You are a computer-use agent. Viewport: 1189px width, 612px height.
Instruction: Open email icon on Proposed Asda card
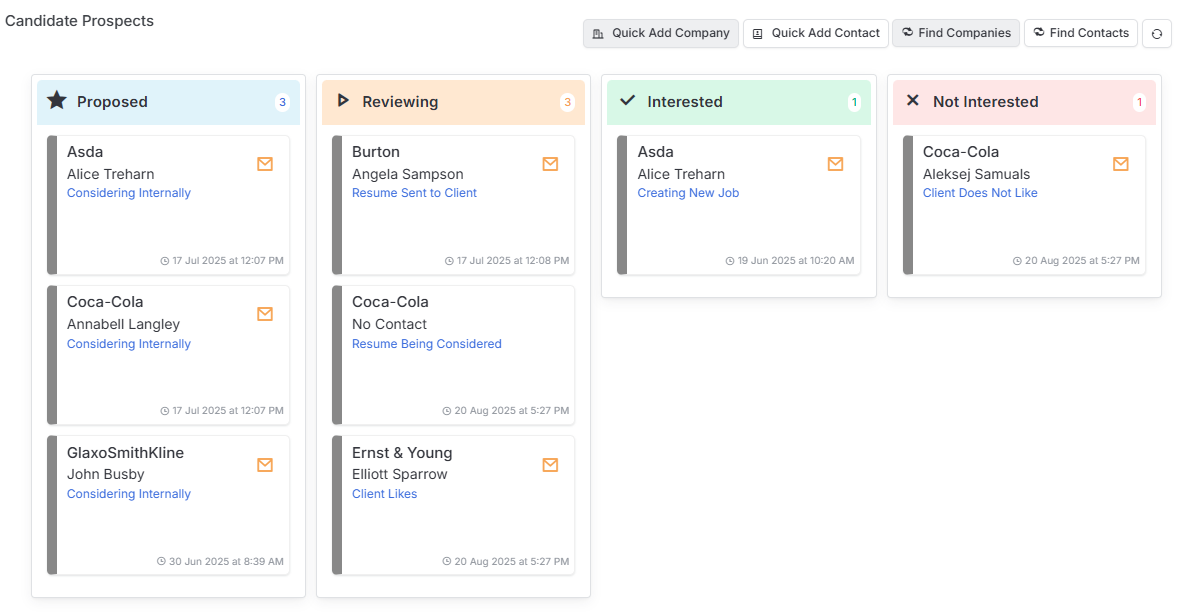[x=265, y=164]
